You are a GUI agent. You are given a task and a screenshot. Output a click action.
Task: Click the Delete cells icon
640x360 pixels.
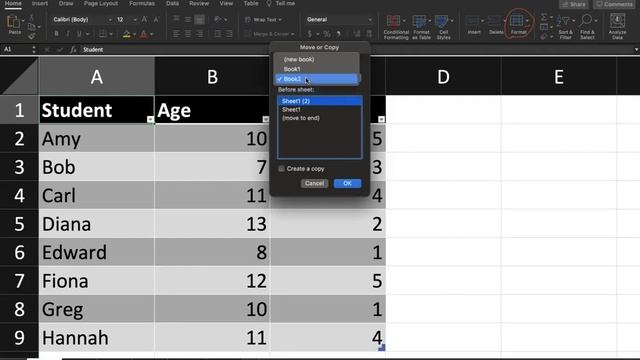[x=494, y=21]
